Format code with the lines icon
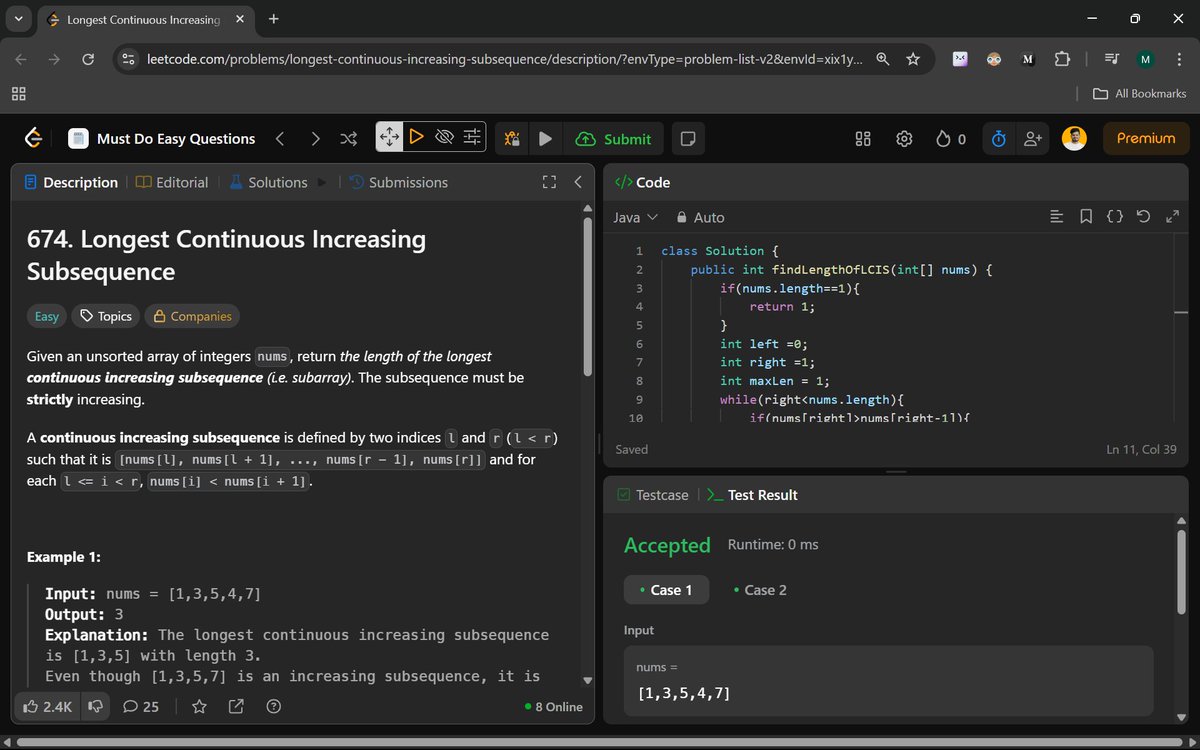This screenshot has height=750, width=1200. (1055, 217)
